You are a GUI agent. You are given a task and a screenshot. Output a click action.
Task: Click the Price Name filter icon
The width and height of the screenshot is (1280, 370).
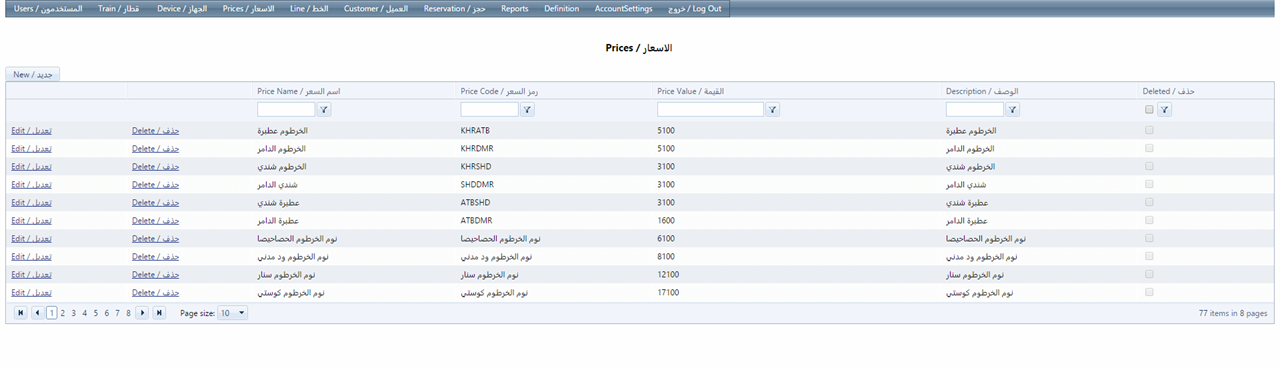pos(324,110)
